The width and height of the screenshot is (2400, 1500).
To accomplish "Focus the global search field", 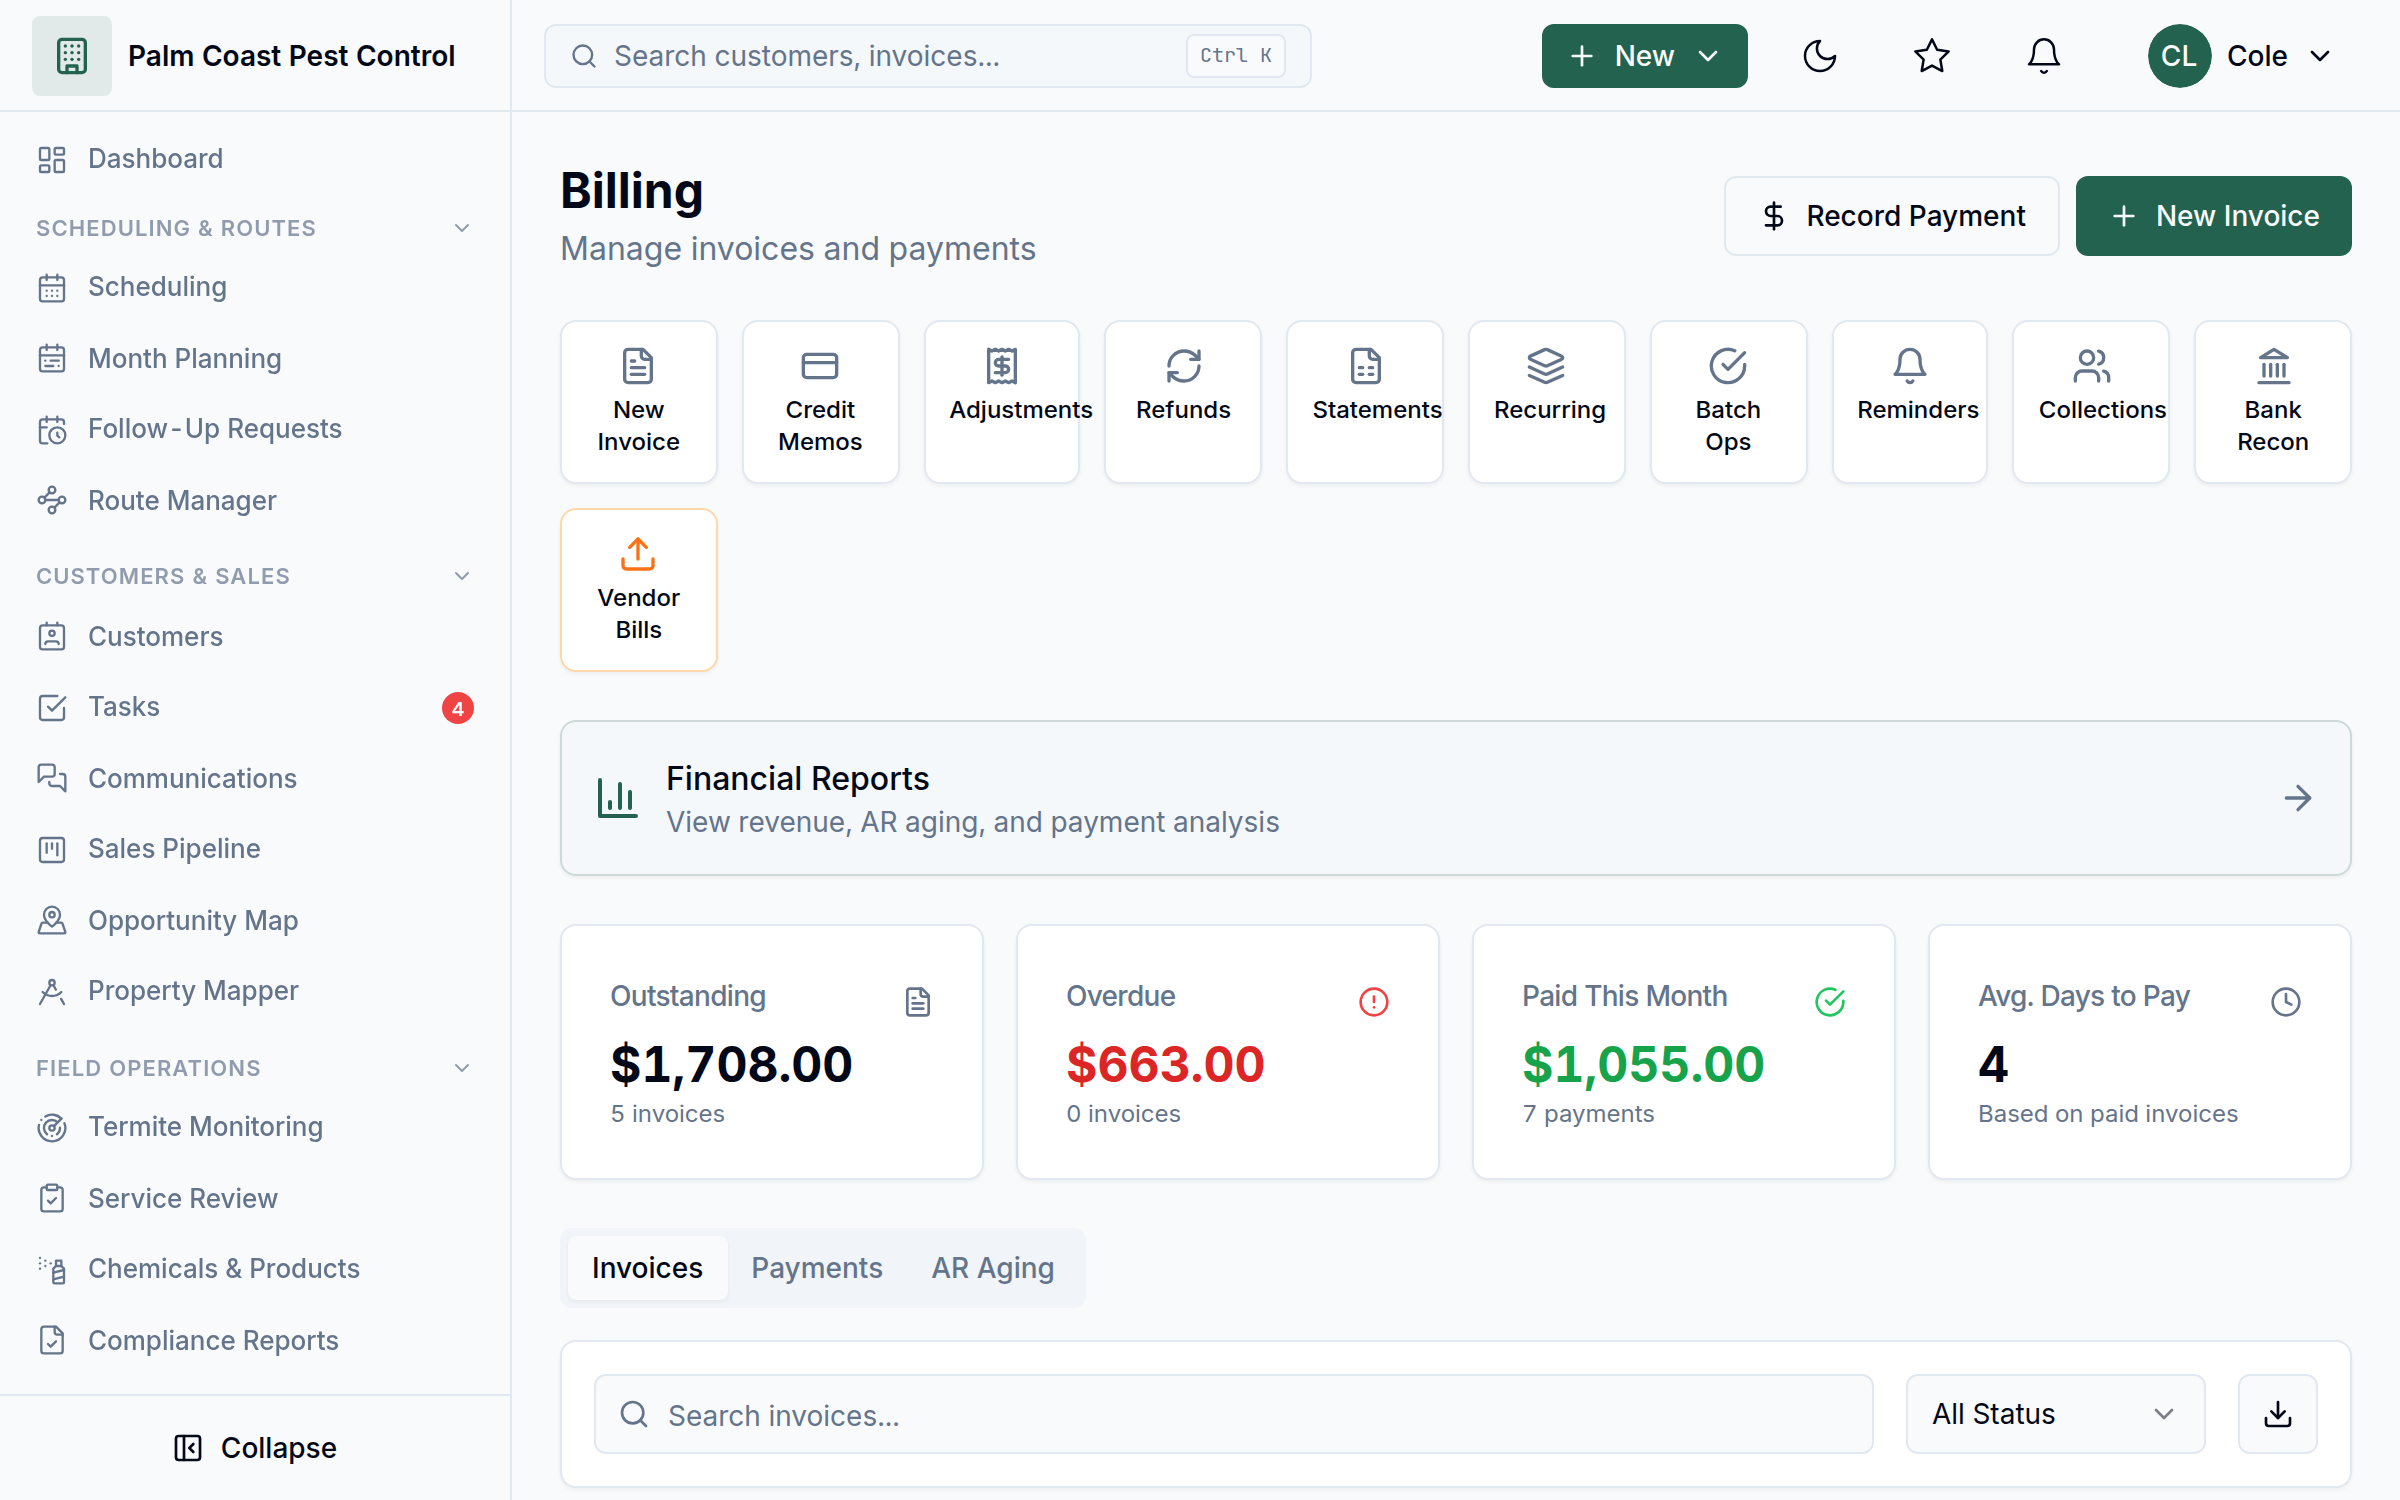I will pyautogui.click(x=928, y=56).
